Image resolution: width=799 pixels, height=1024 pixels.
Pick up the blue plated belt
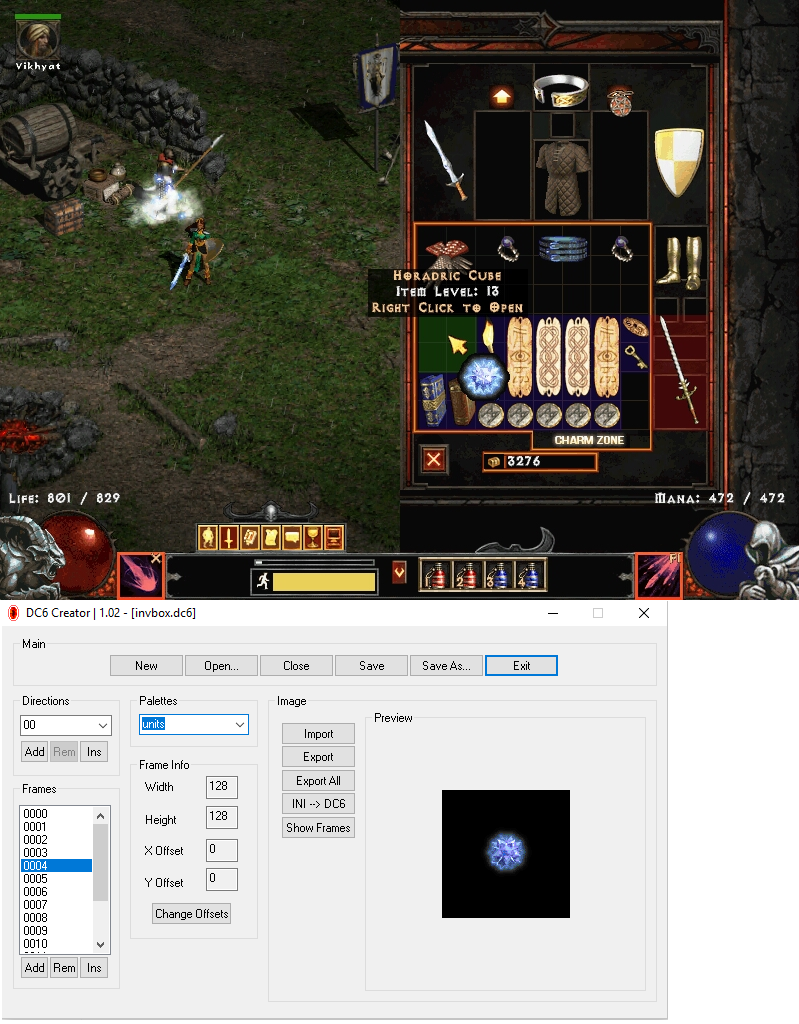point(563,249)
